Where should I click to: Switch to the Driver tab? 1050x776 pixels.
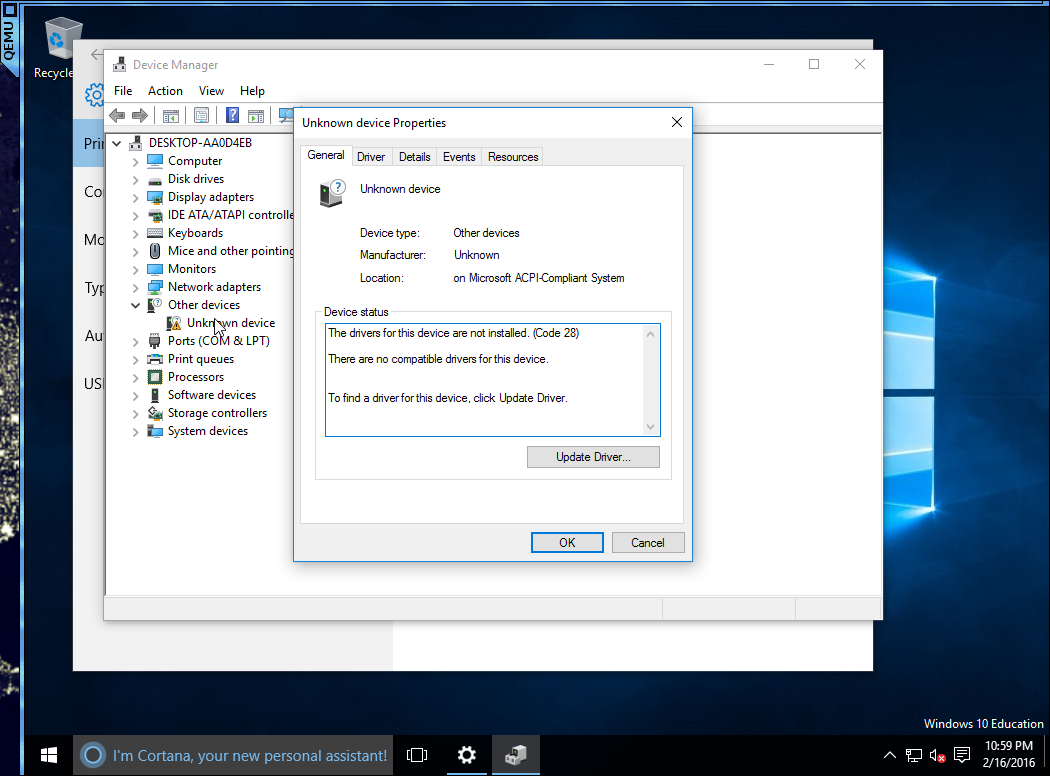point(371,157)
